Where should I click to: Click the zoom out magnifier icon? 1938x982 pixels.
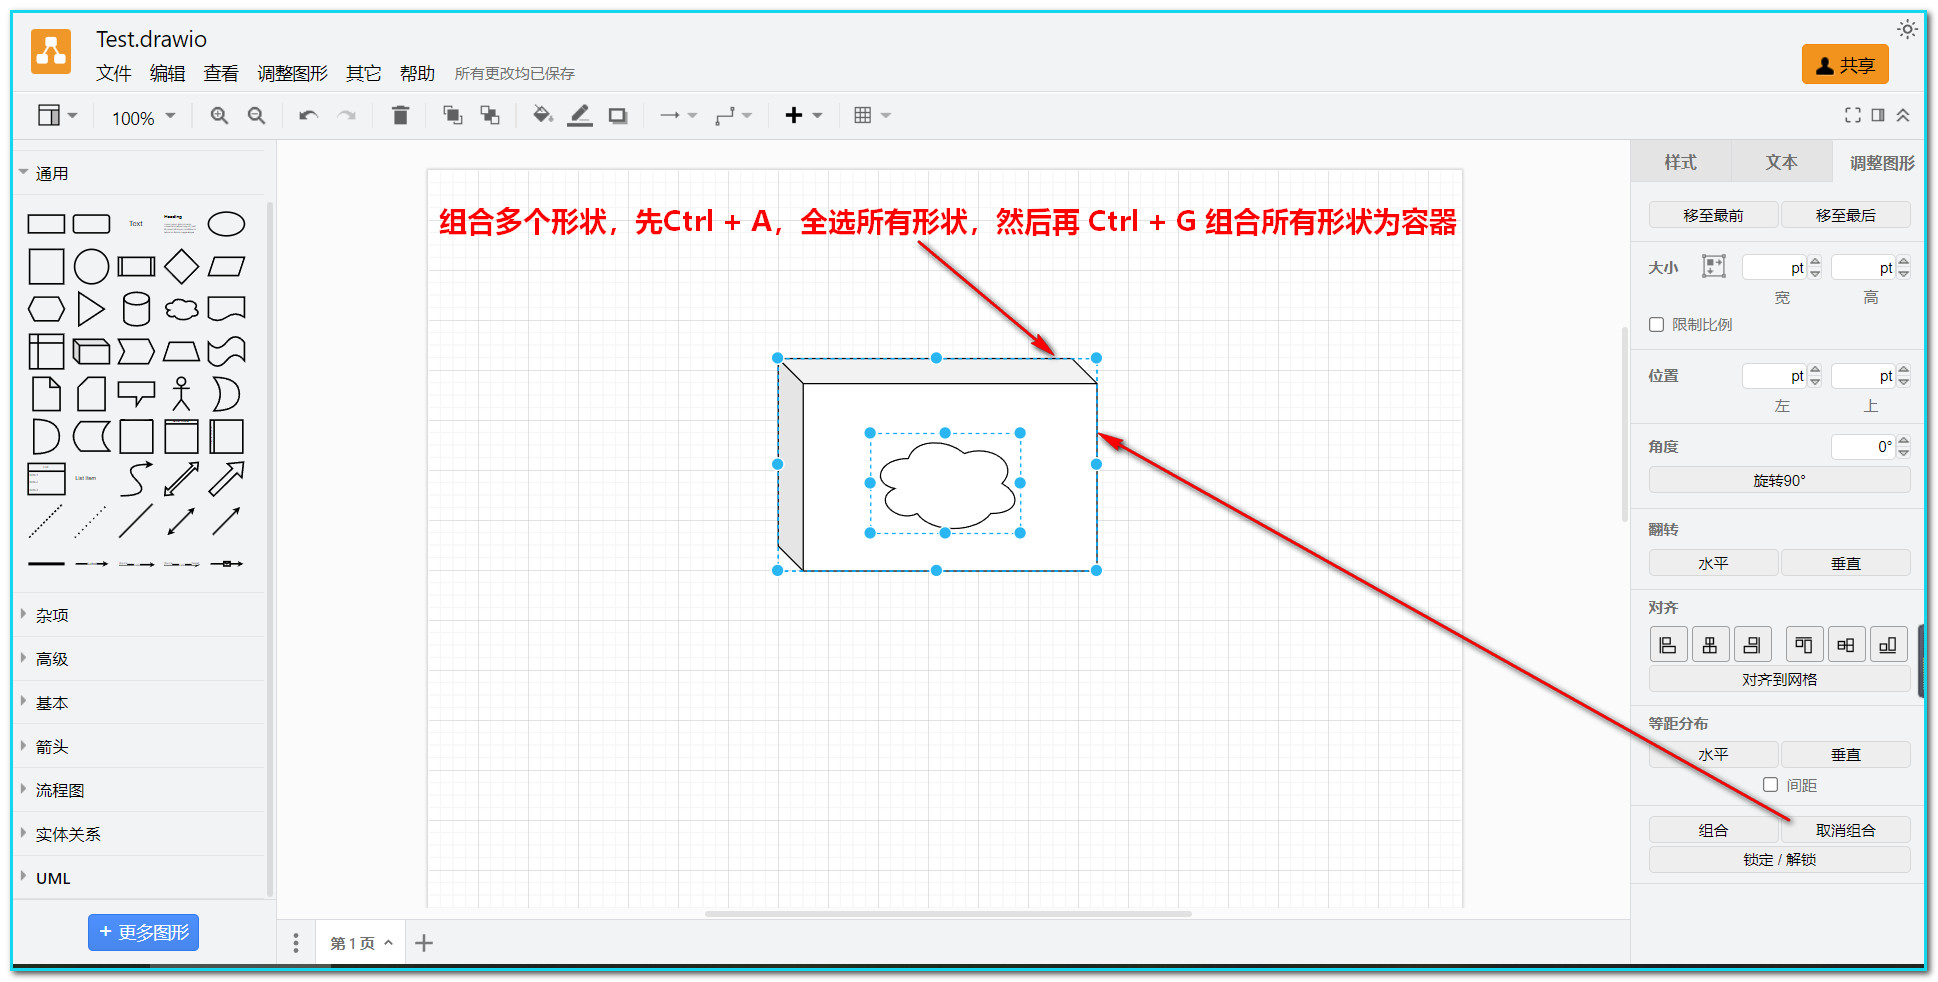pos(256,116)
